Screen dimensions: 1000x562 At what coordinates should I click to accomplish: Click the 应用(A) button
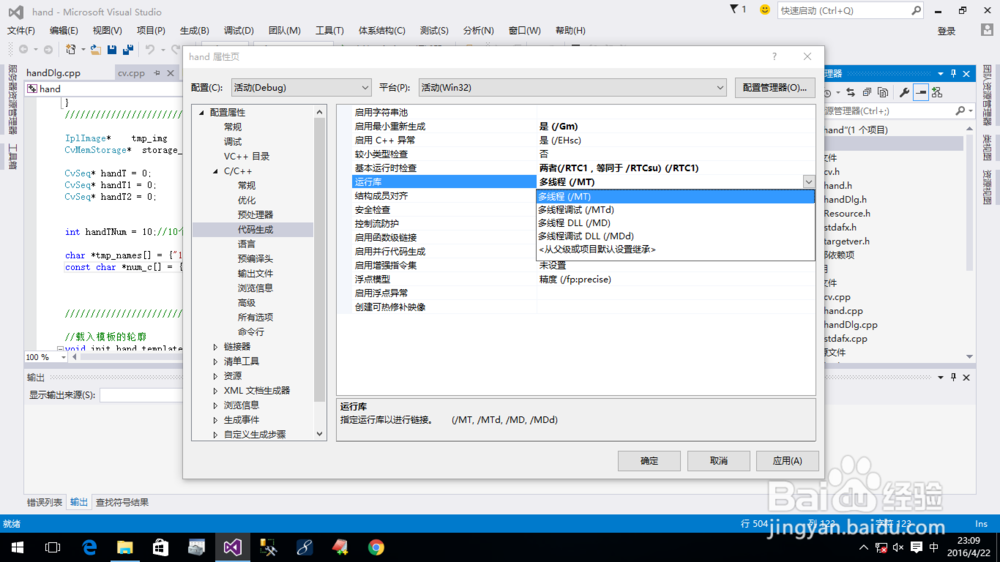tap(787, 461)
